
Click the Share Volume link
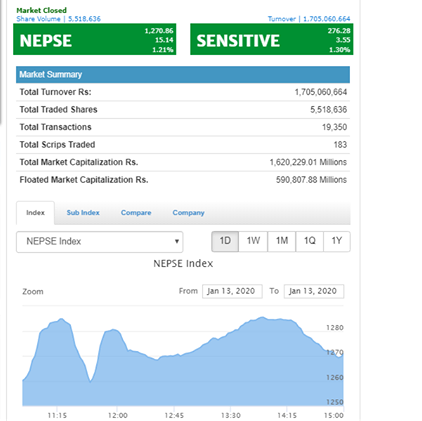pos(58,19)
